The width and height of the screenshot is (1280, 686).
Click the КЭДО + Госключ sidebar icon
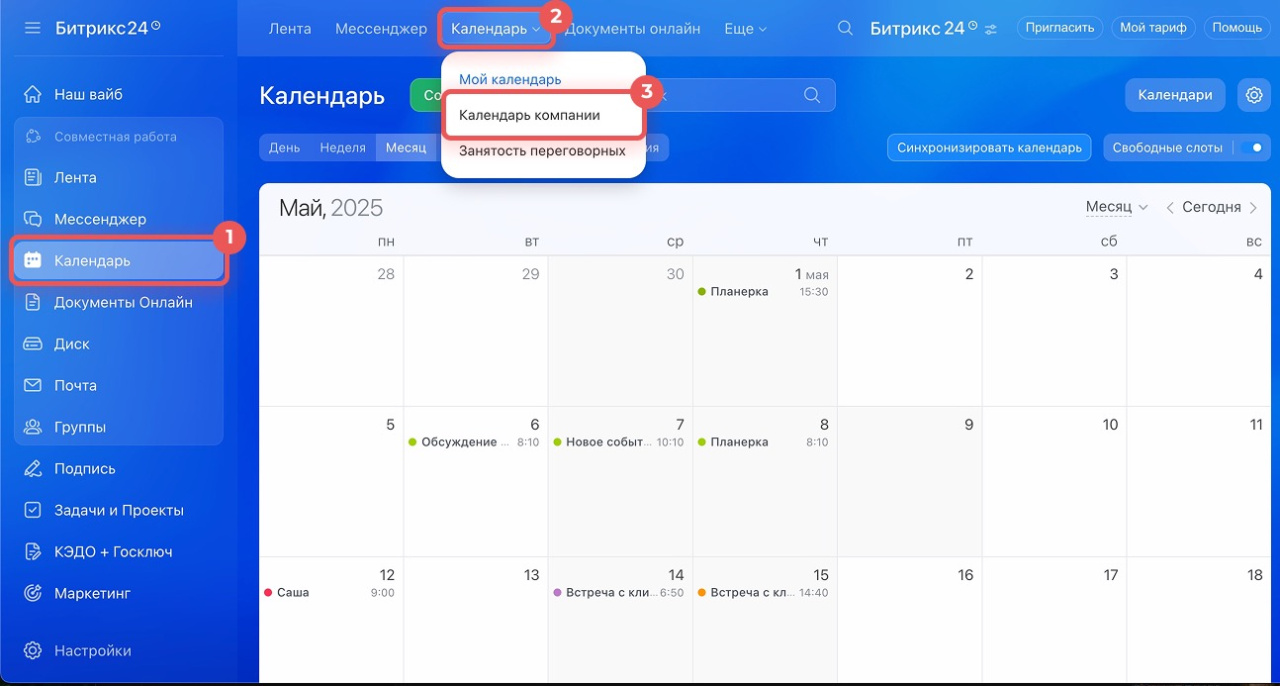[33, 552]
